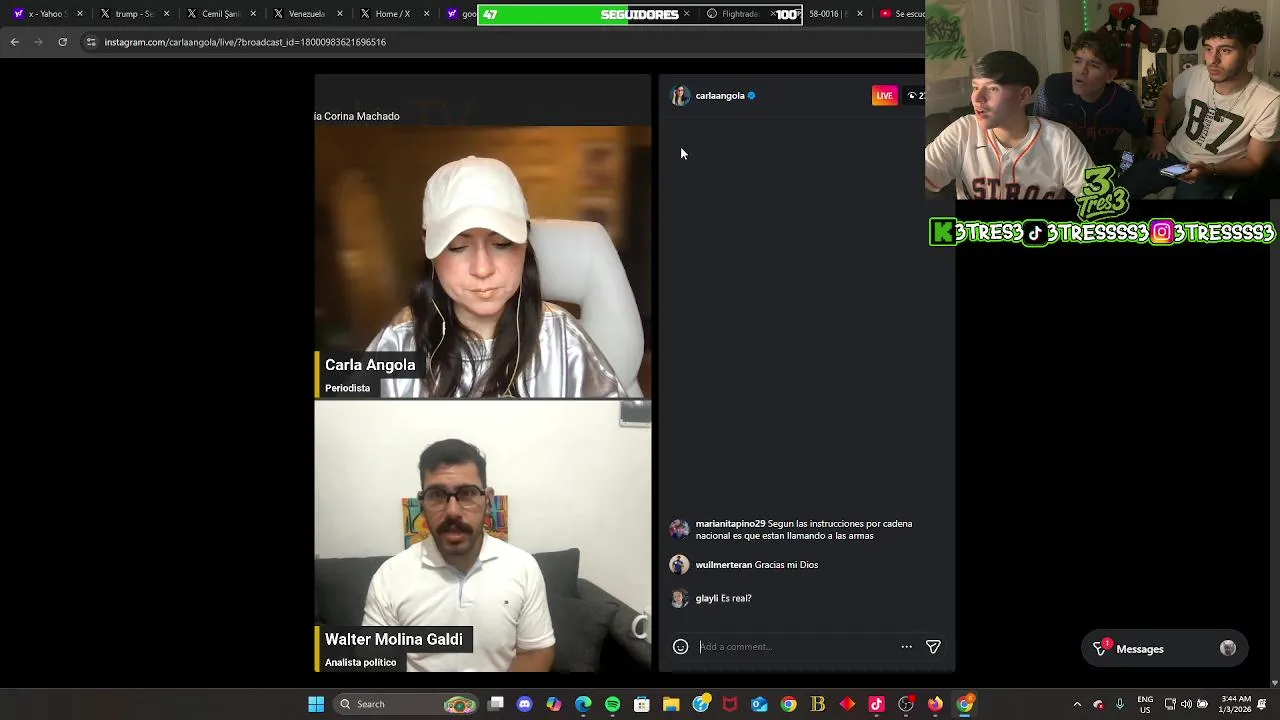Viewport: 1280px width, 720px height.
Task: Open network status tray icon
Action: point(1169,704)
